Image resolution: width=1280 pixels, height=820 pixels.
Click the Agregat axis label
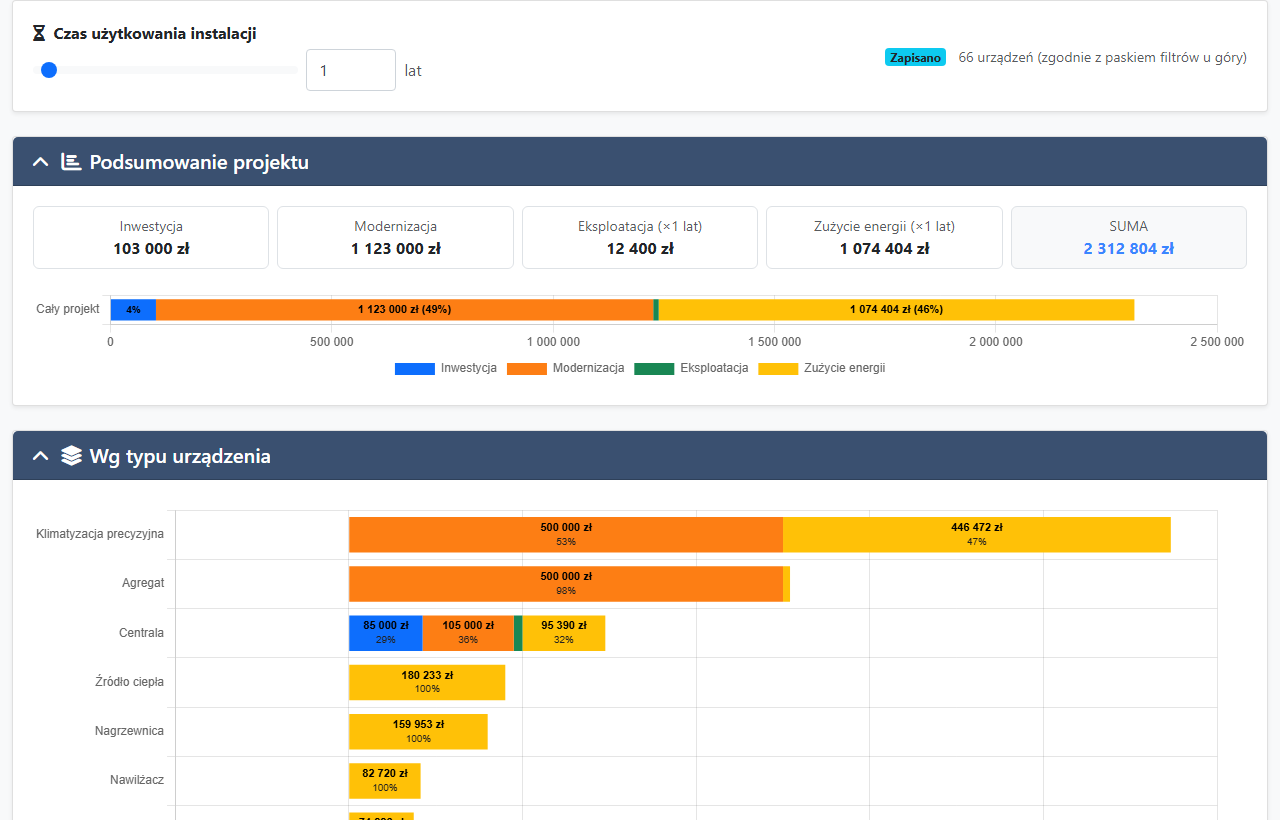(x=143, y=583)
